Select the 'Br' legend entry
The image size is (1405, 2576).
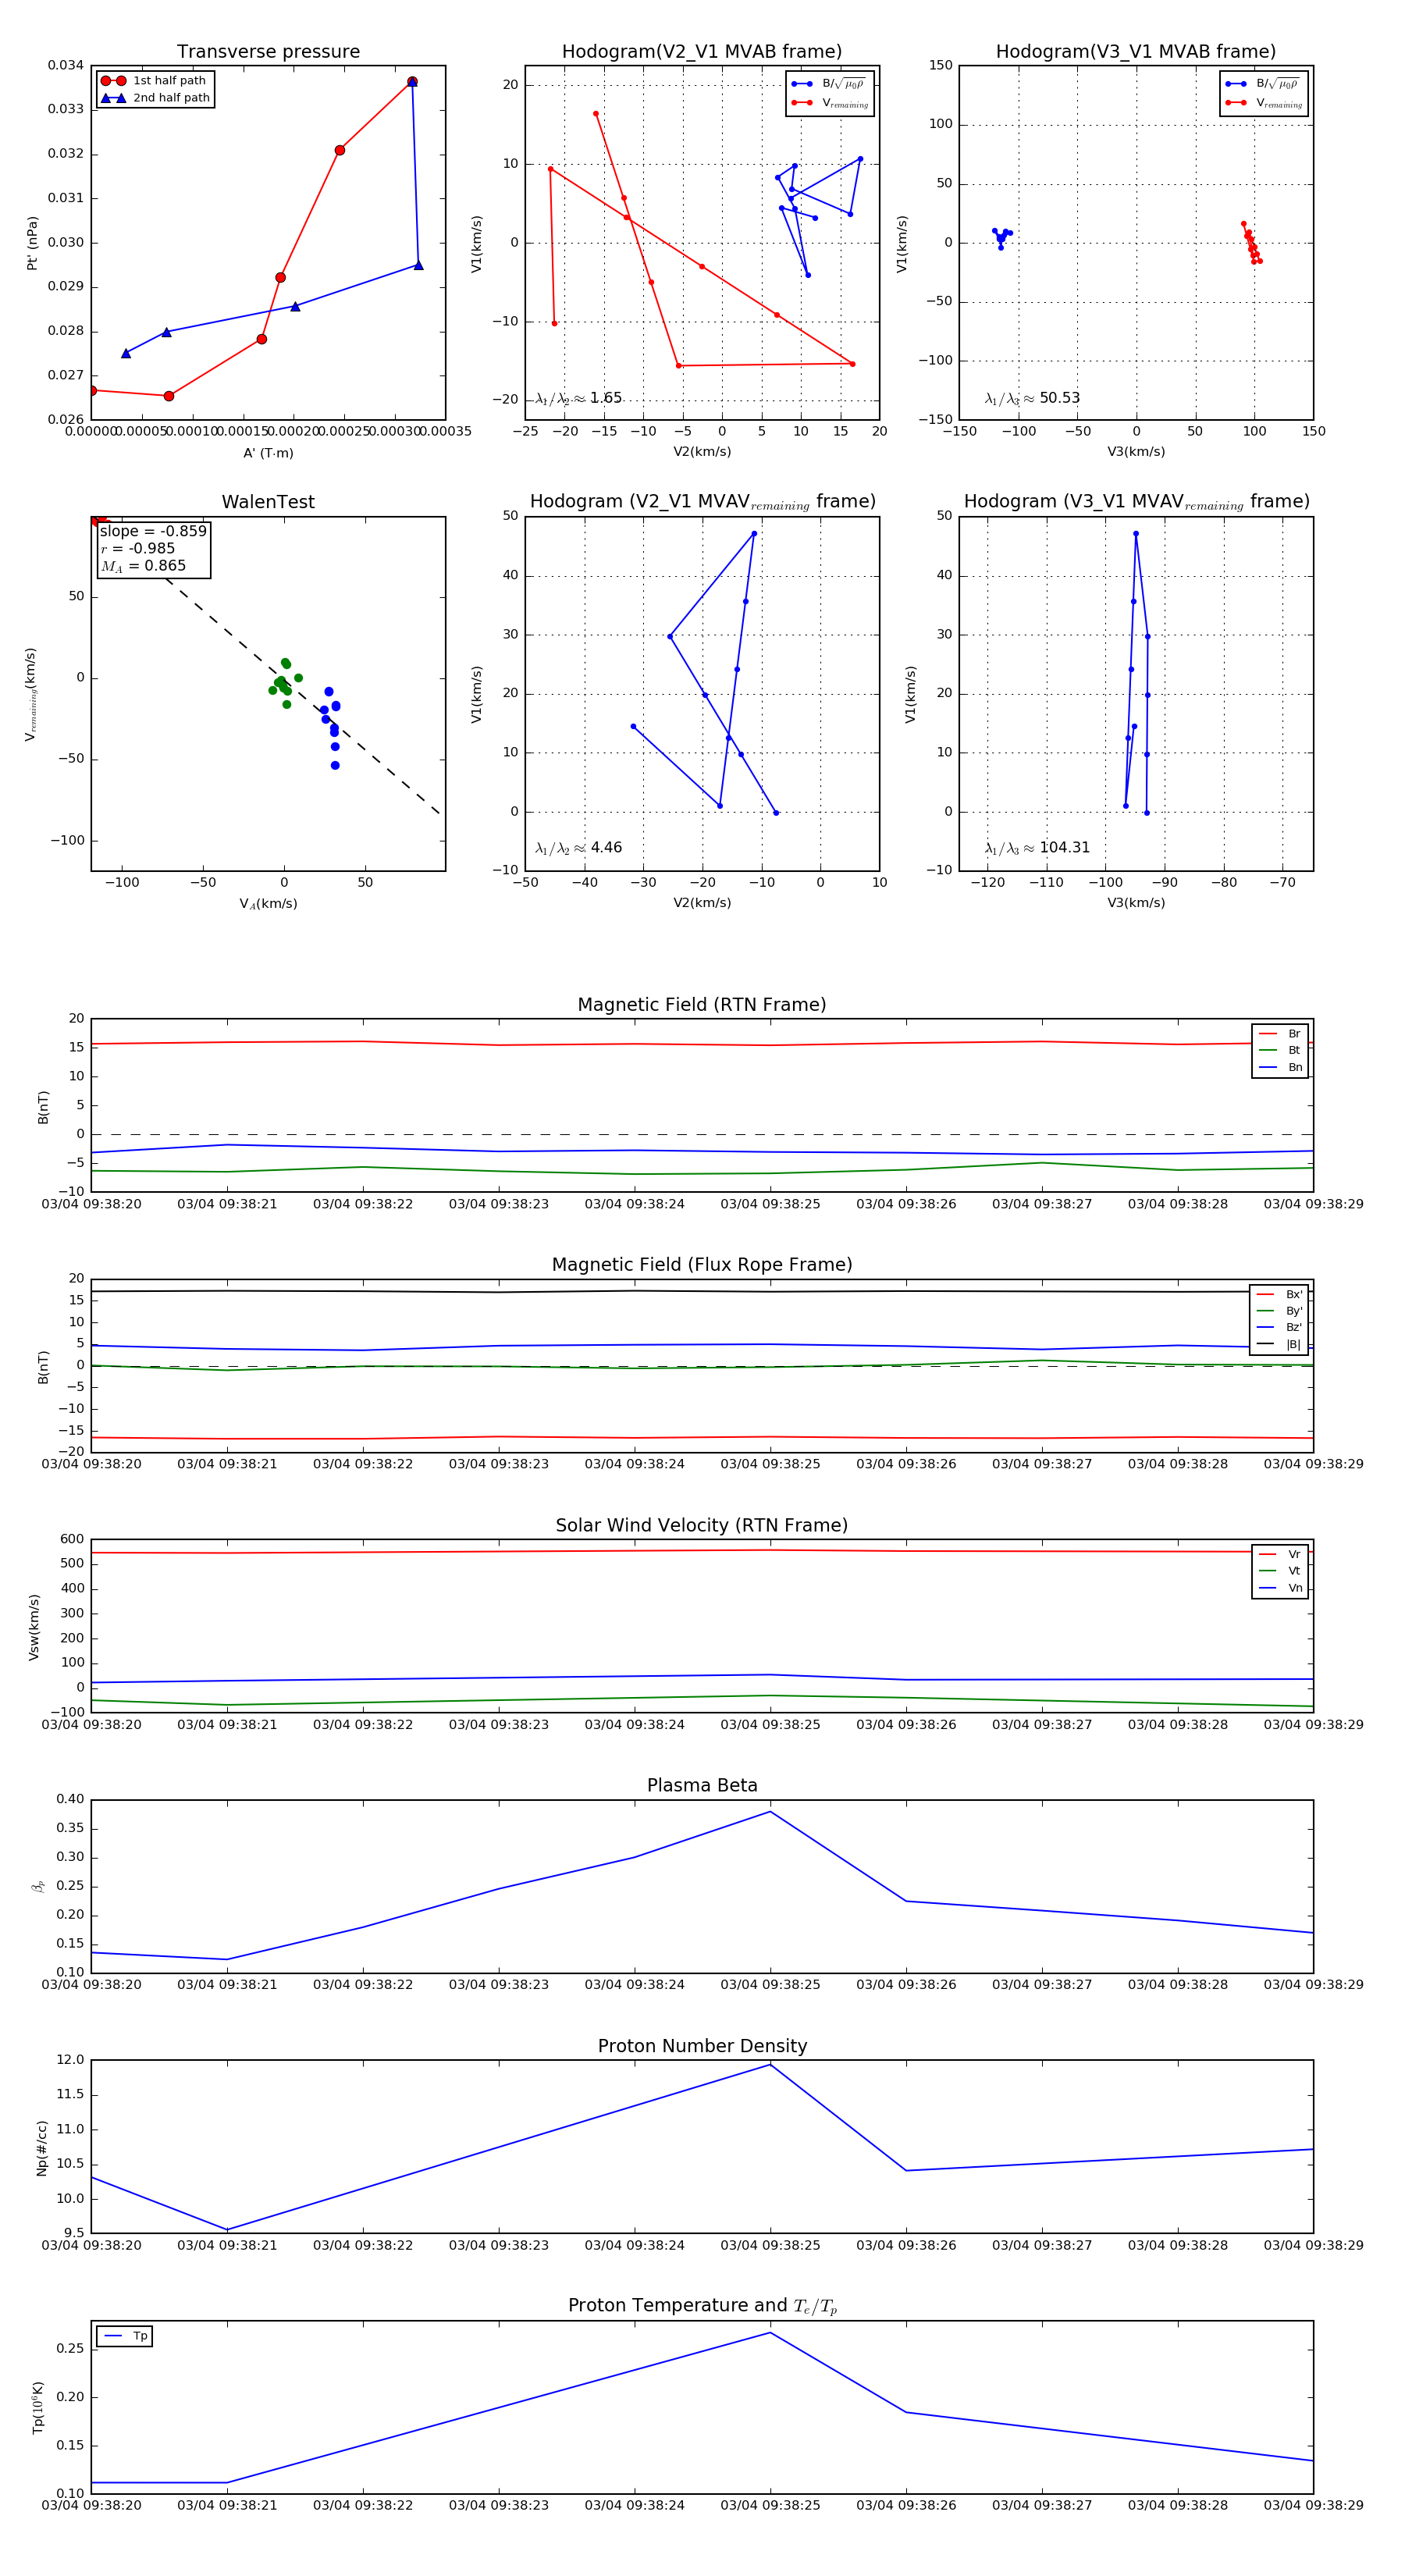click(x=1280, y=1034)
